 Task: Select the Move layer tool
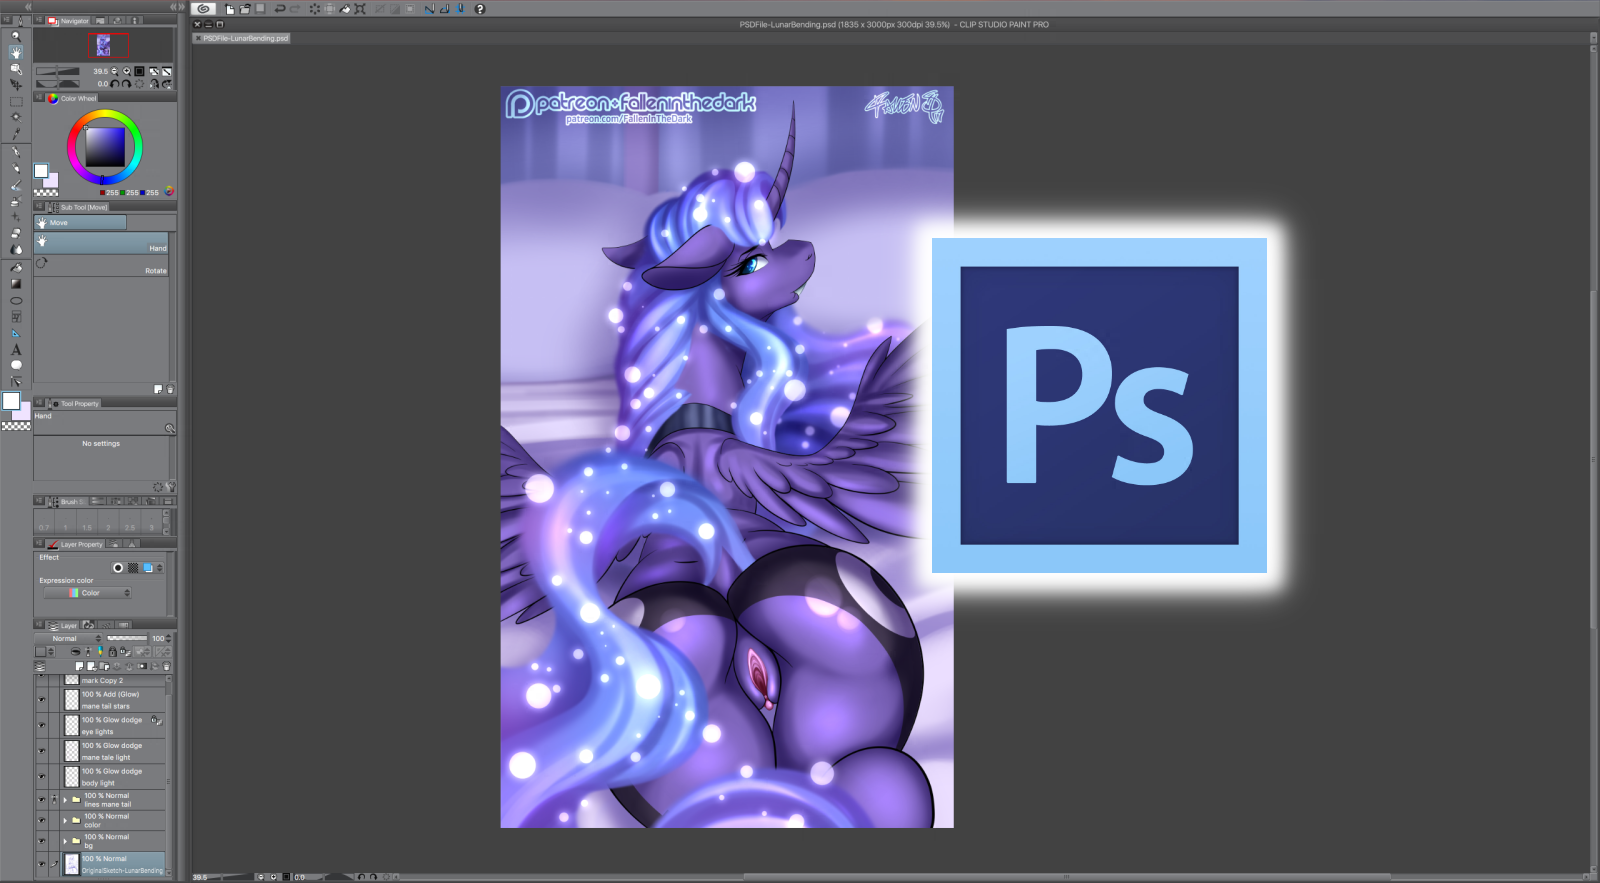pyautogui.click(x=16, y=85)
